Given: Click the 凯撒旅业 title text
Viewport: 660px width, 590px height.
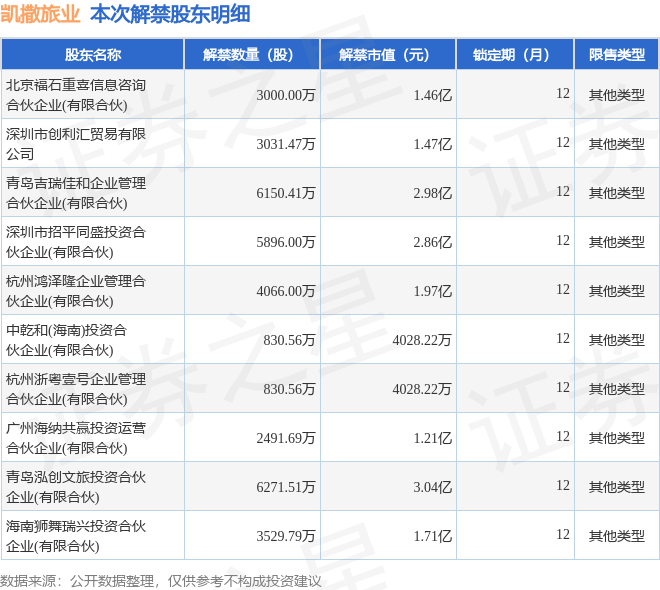Looking at the screenshot, I should click(x=40, y=14).
